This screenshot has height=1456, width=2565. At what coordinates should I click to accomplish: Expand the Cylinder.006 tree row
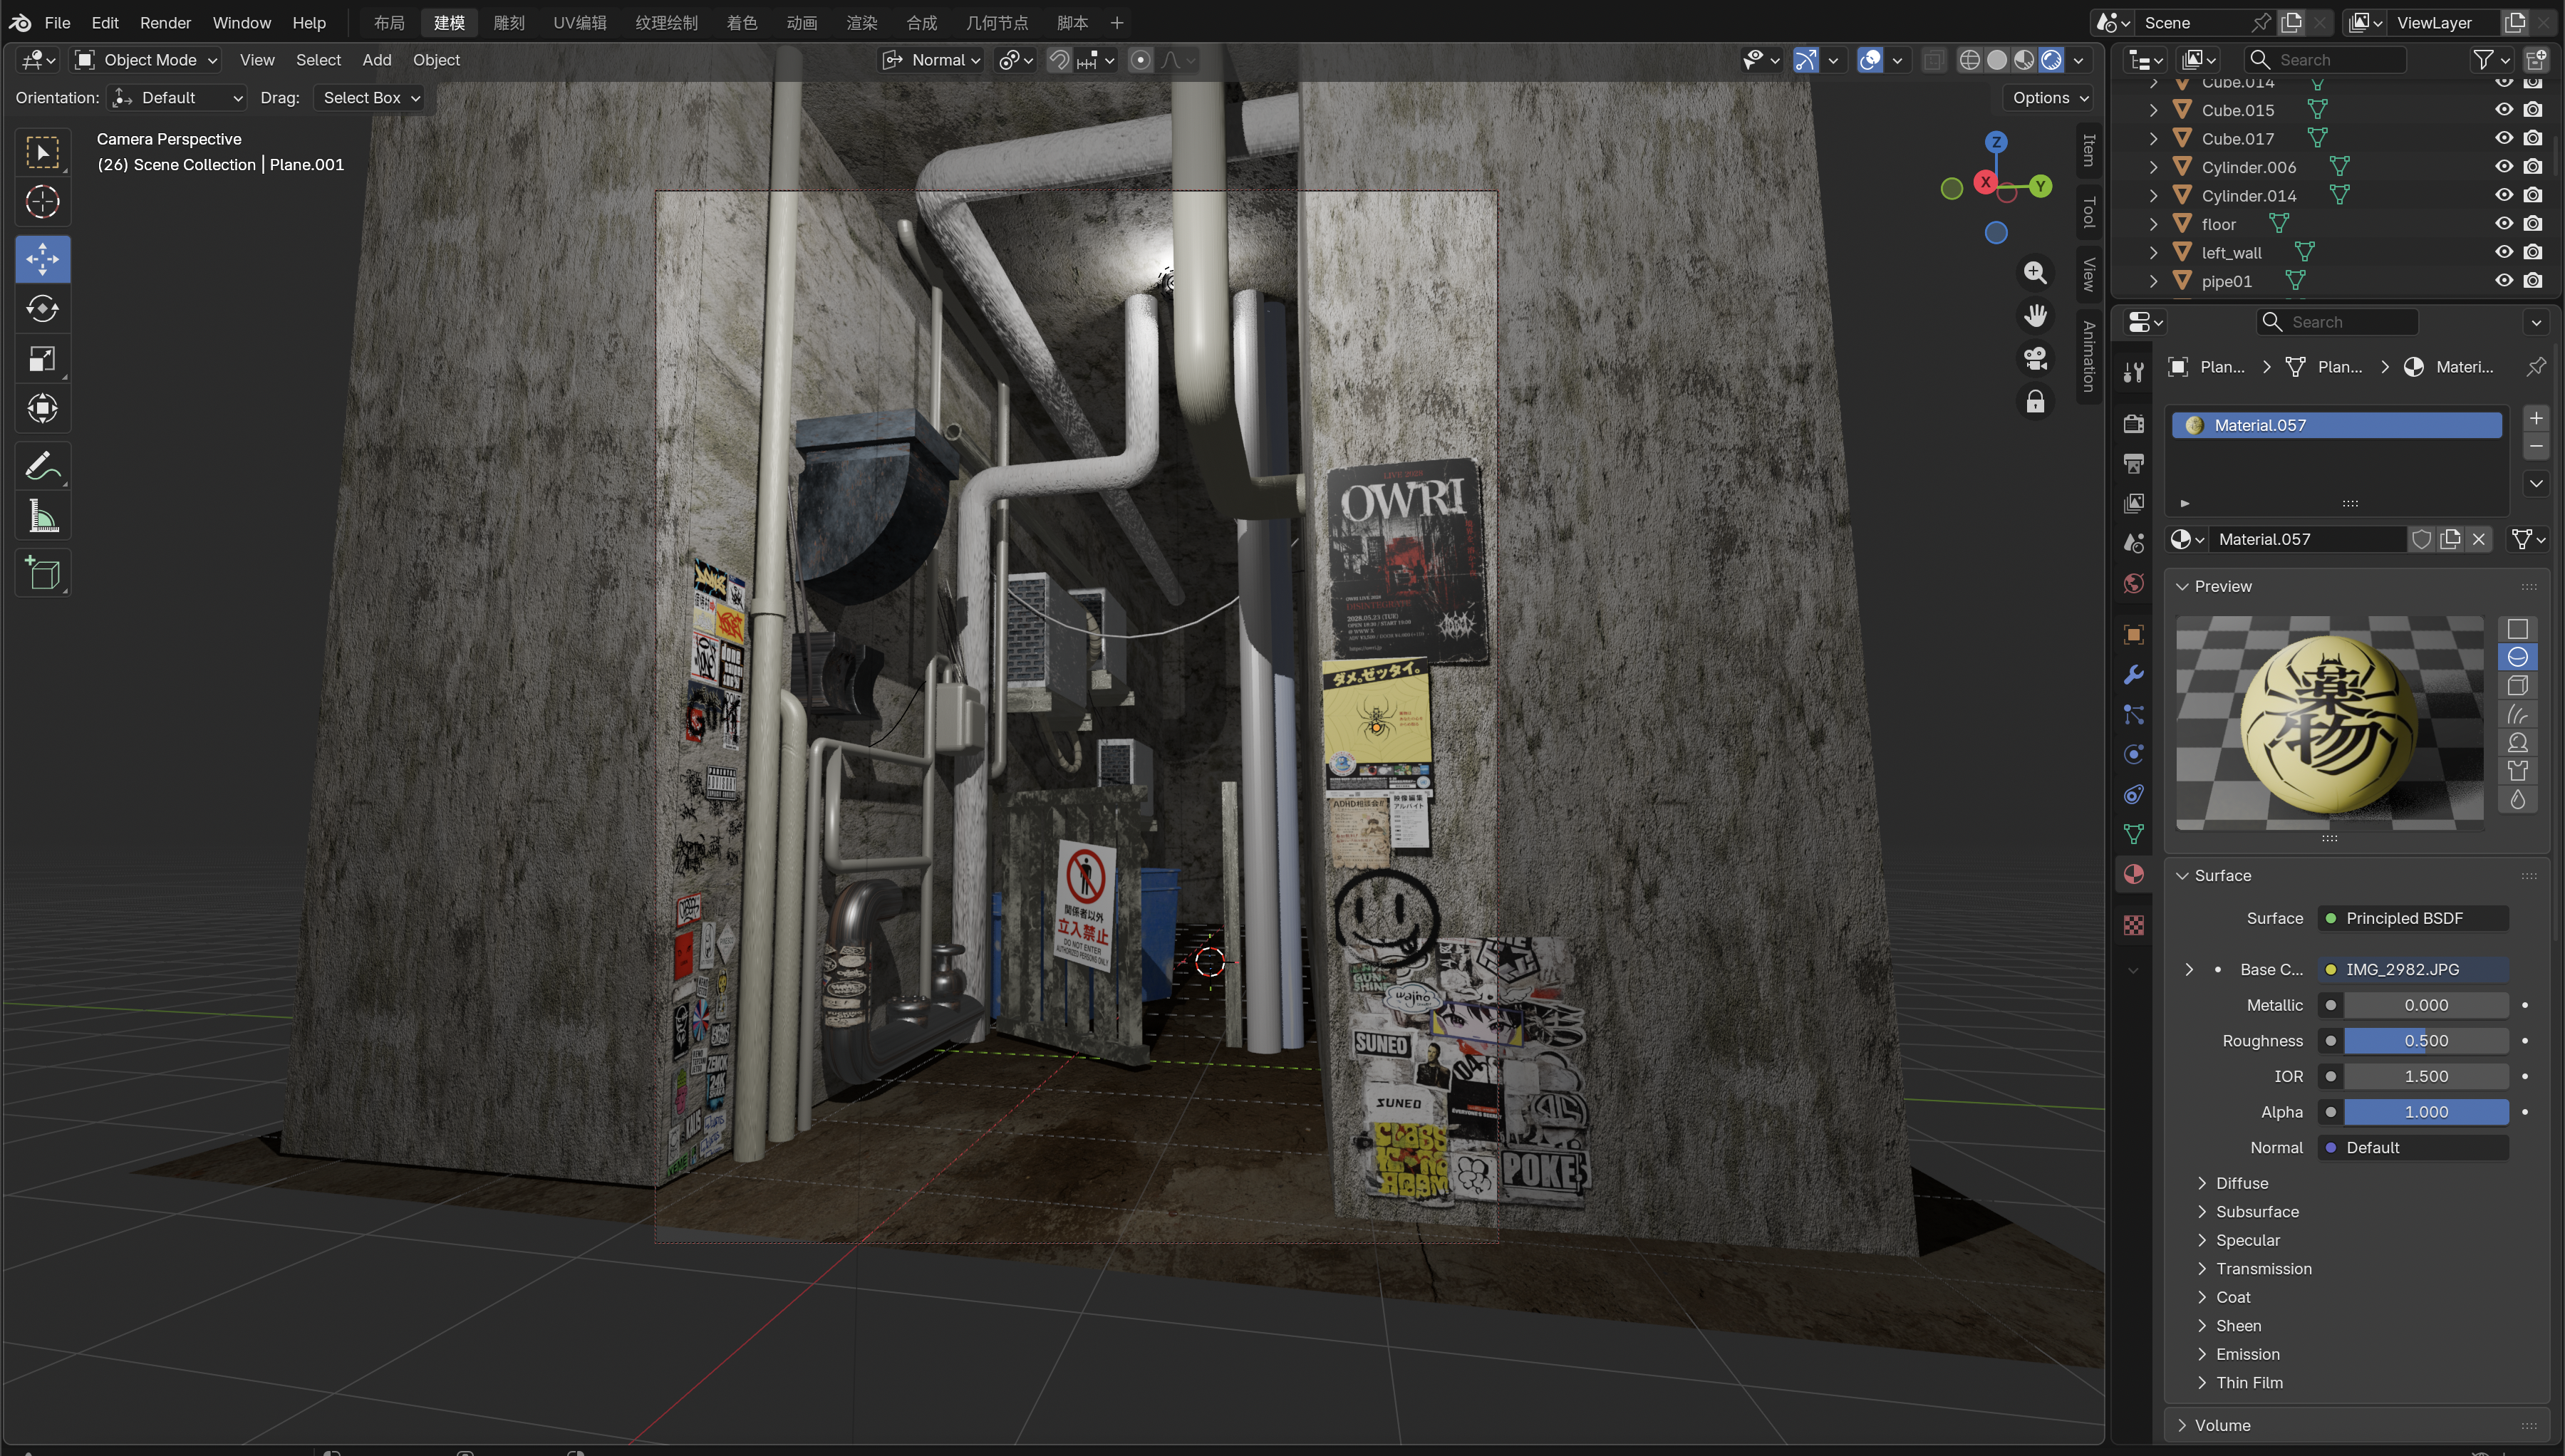[x=2153, y=167]
